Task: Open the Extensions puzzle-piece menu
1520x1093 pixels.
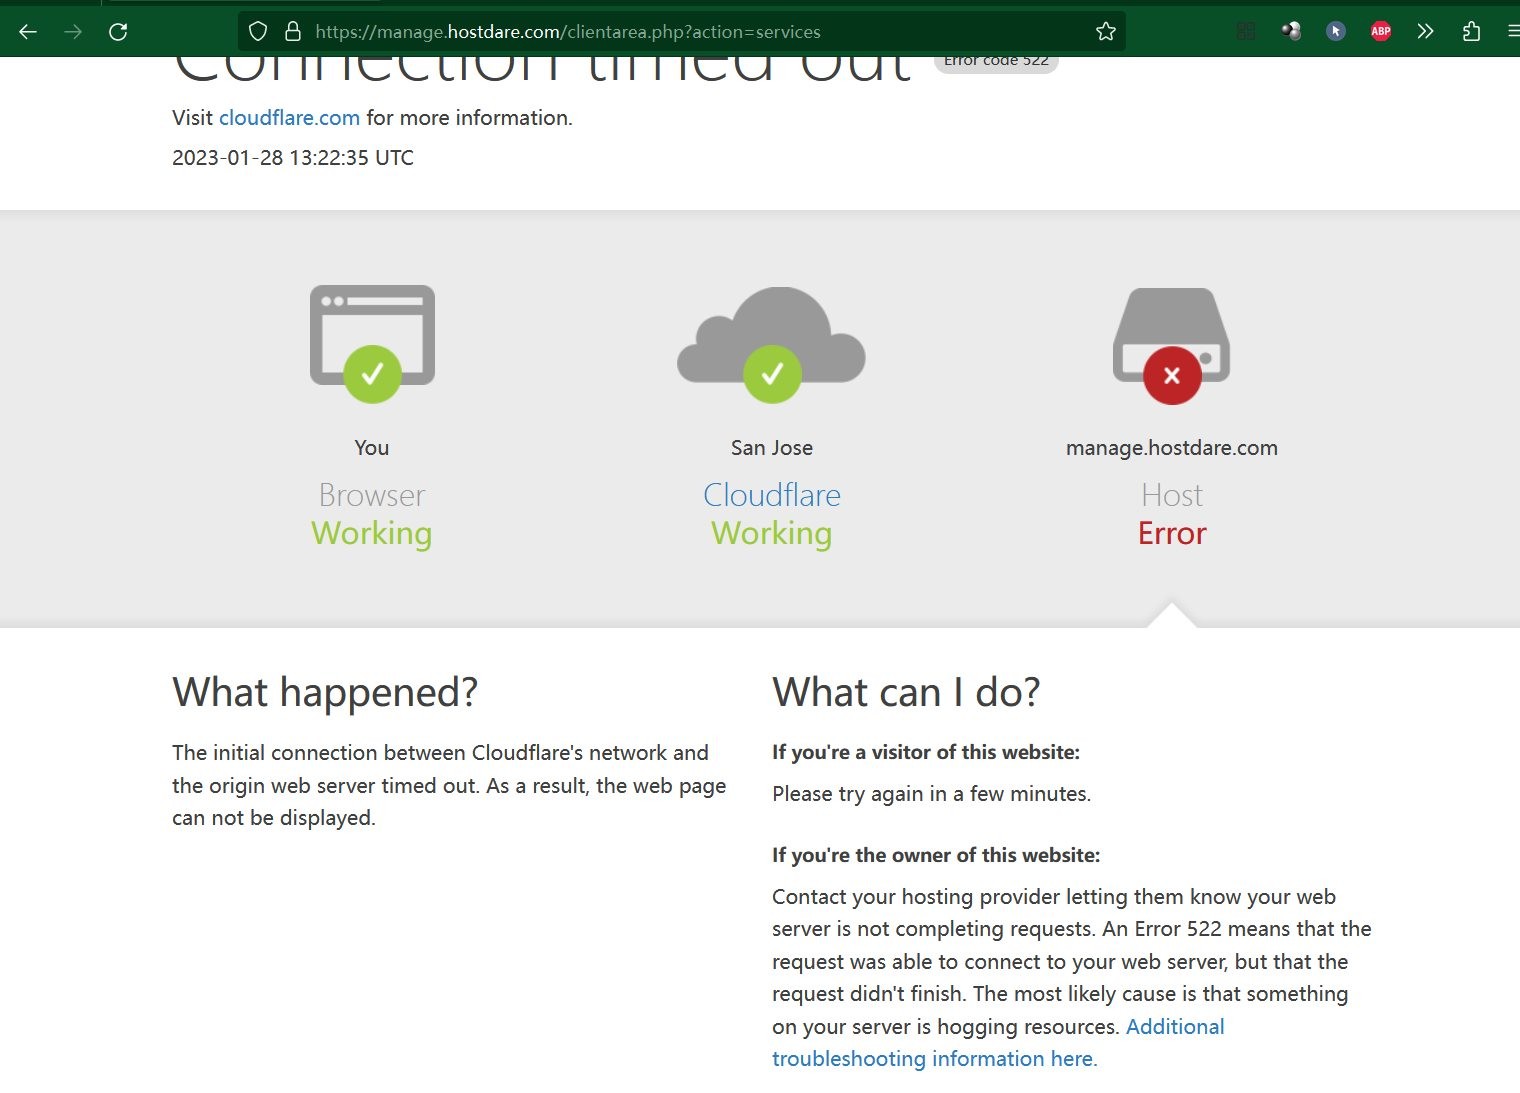Action: click(x=1471, y=32)
